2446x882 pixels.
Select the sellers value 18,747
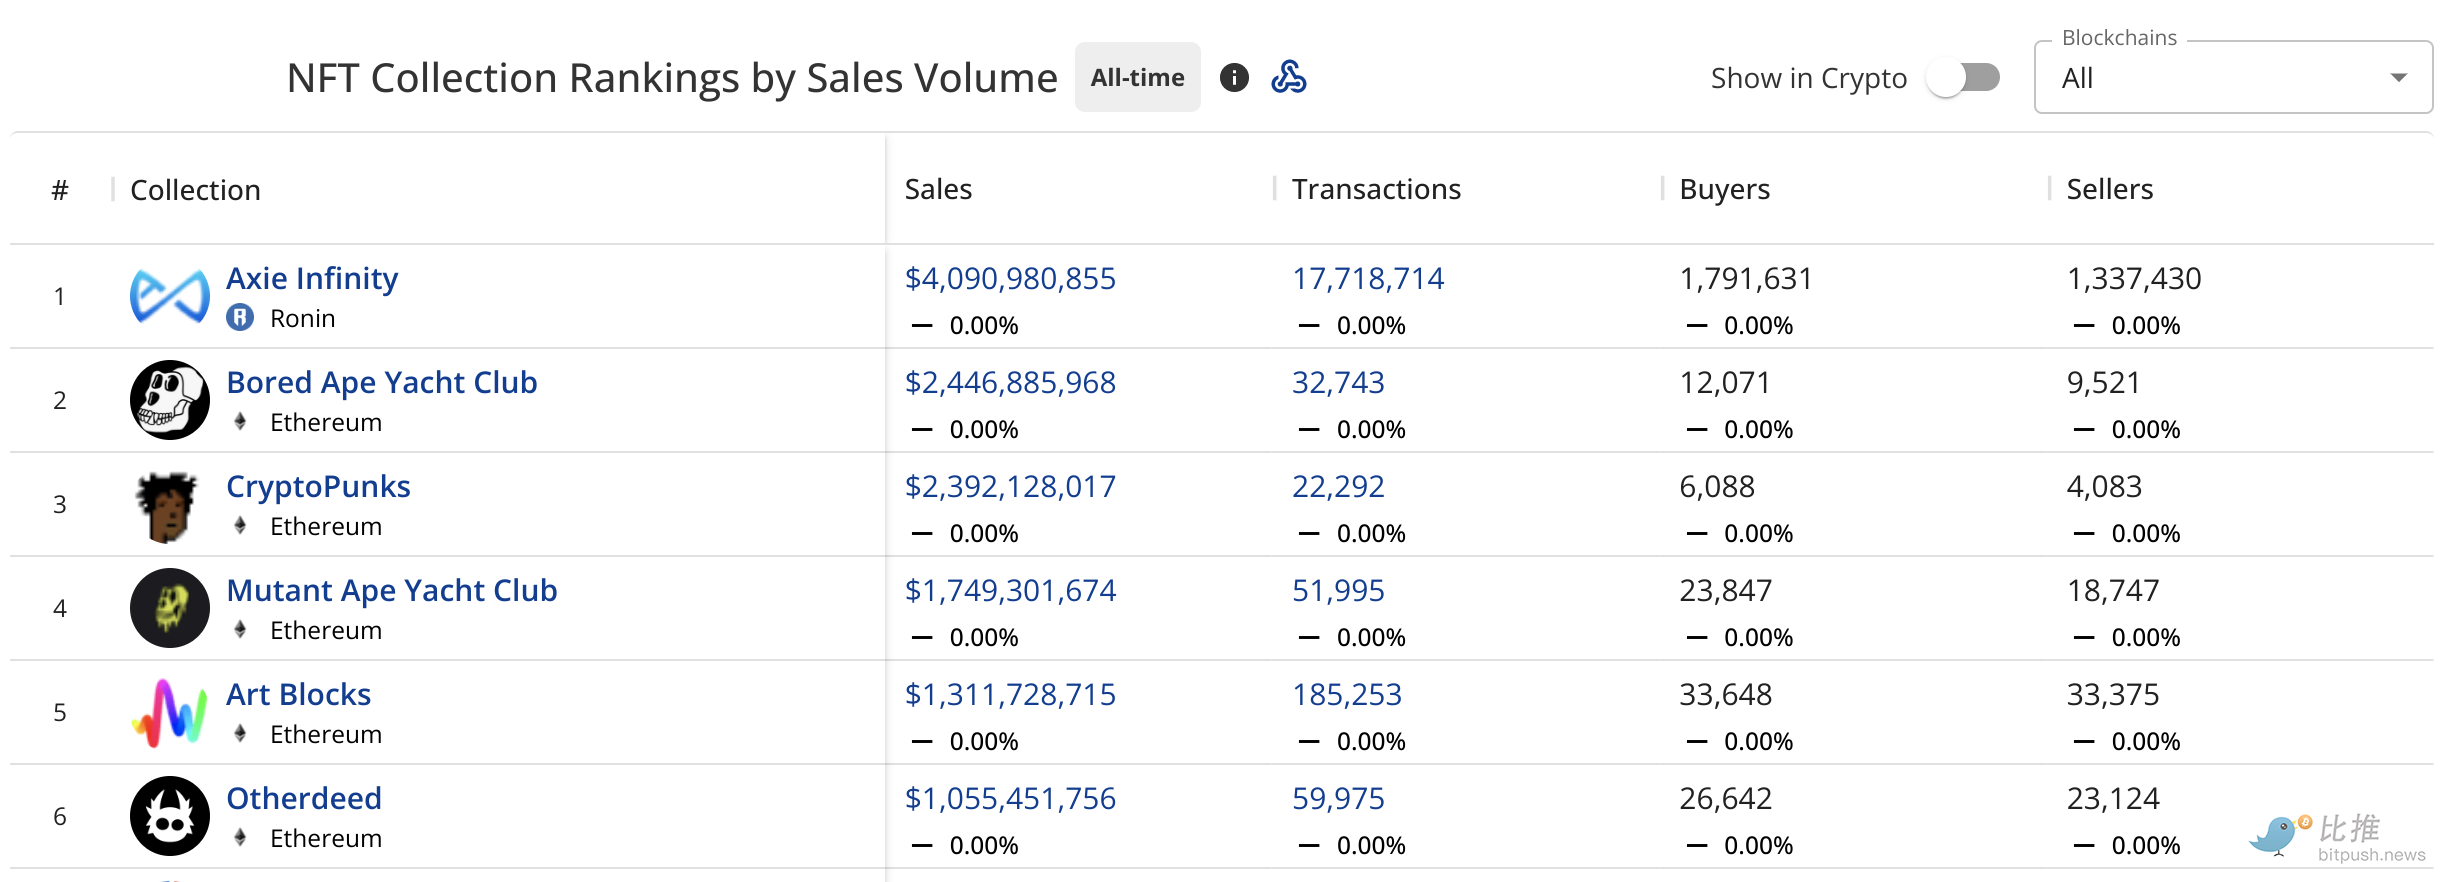[2113, 590]
